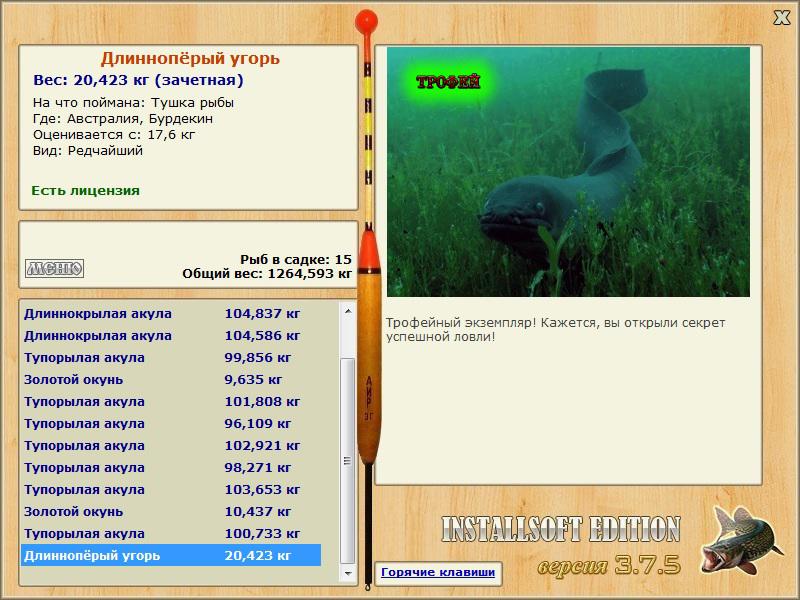Click the eel trophy photo

[568, 172]
